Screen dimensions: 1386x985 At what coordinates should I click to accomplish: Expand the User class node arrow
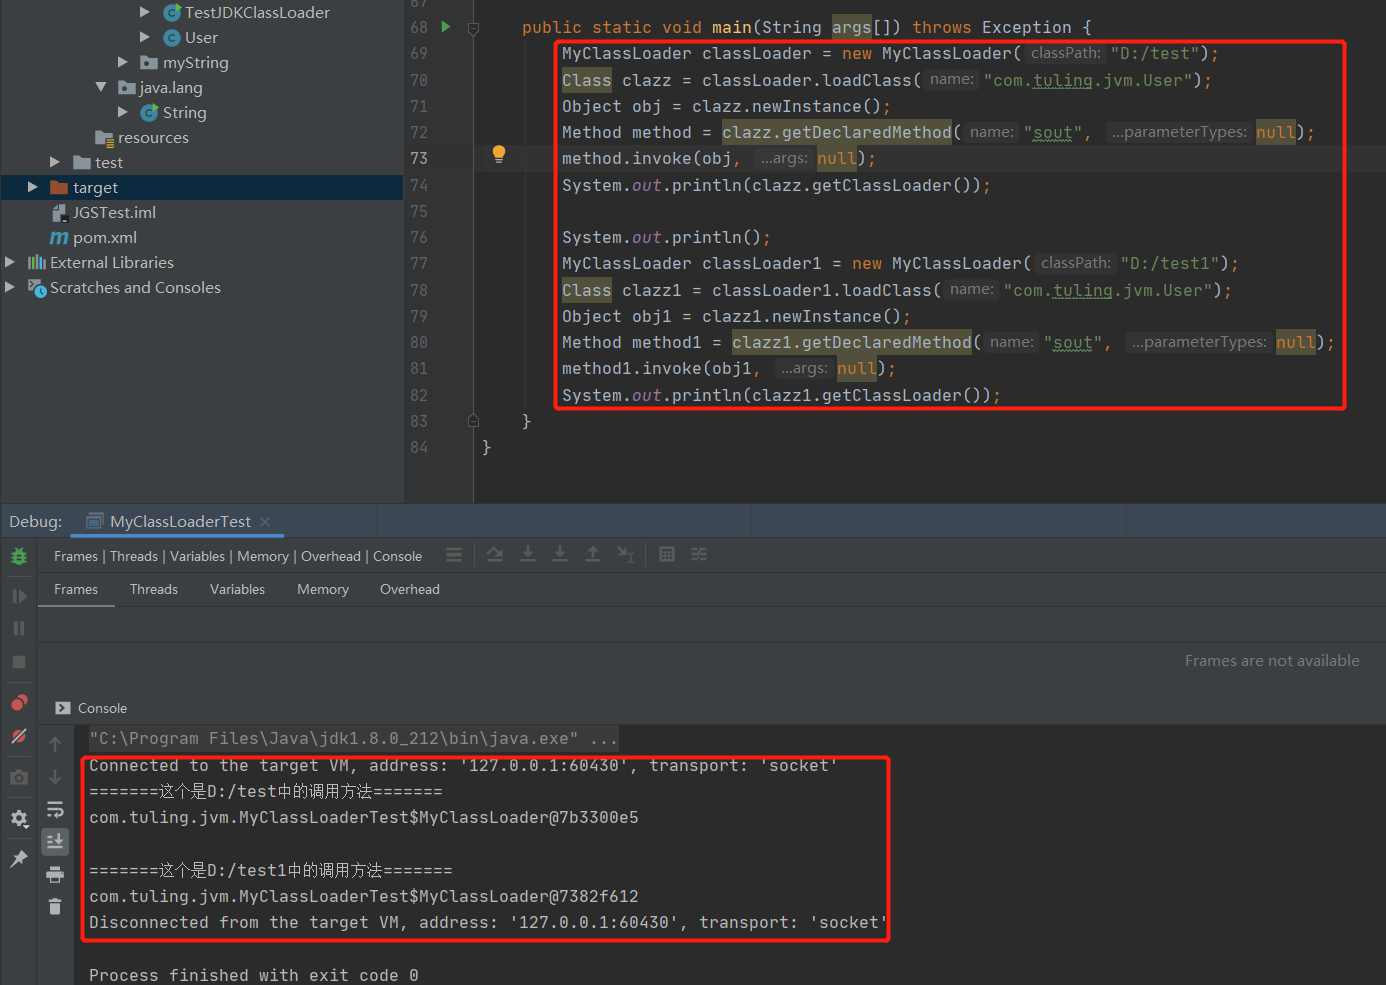tap(145, 37)
